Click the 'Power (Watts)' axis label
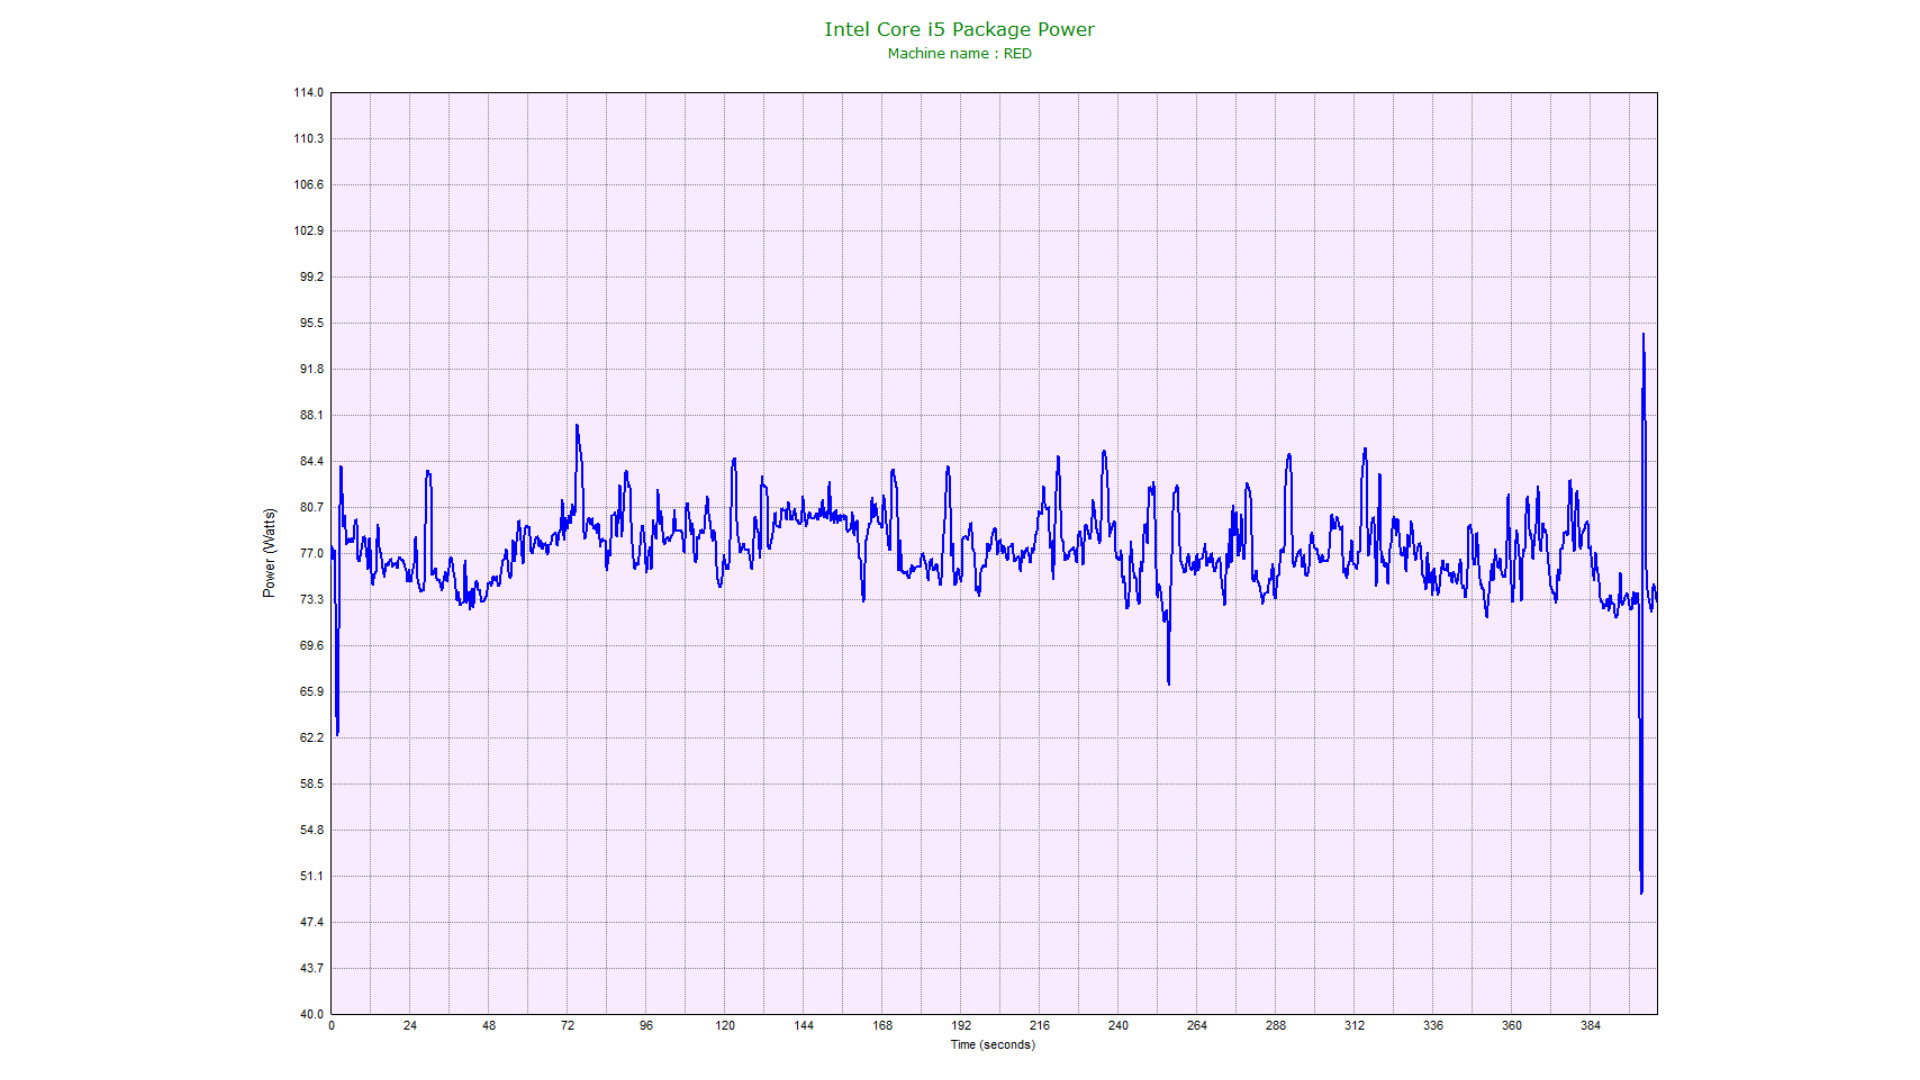Viewport: 1920px width, 1080px height. point(269,553)
